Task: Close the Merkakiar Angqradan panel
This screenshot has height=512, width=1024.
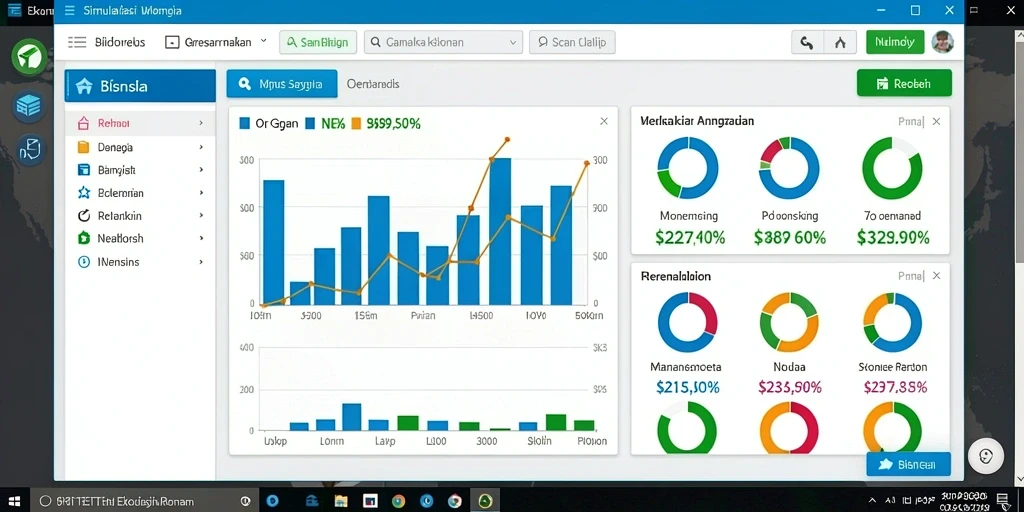Action: pyautogui.click(x=936, y=121)
